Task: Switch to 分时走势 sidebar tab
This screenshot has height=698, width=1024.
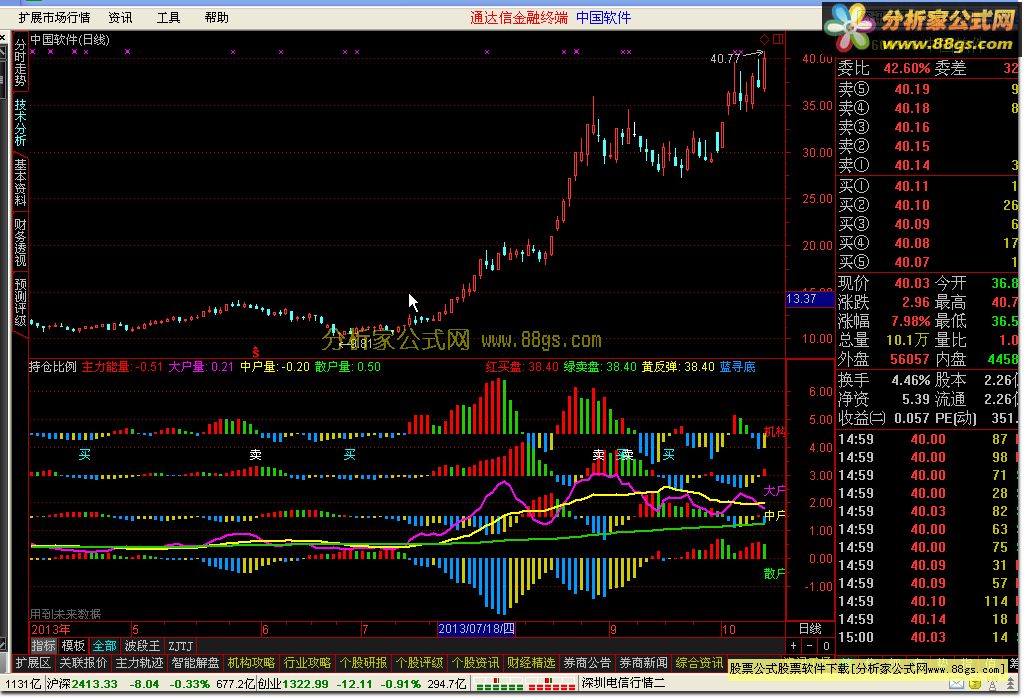Action: click(20, 63)
